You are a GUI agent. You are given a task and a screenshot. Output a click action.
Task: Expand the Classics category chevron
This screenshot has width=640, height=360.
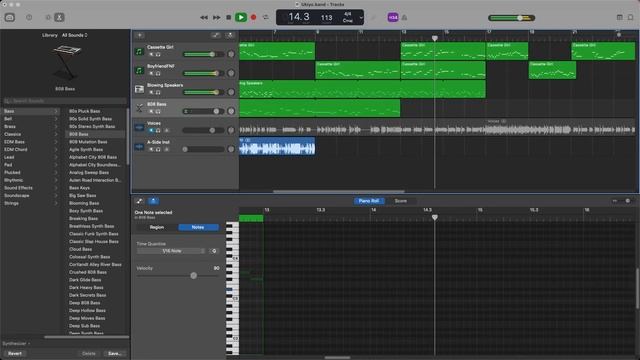coord(56,134)
